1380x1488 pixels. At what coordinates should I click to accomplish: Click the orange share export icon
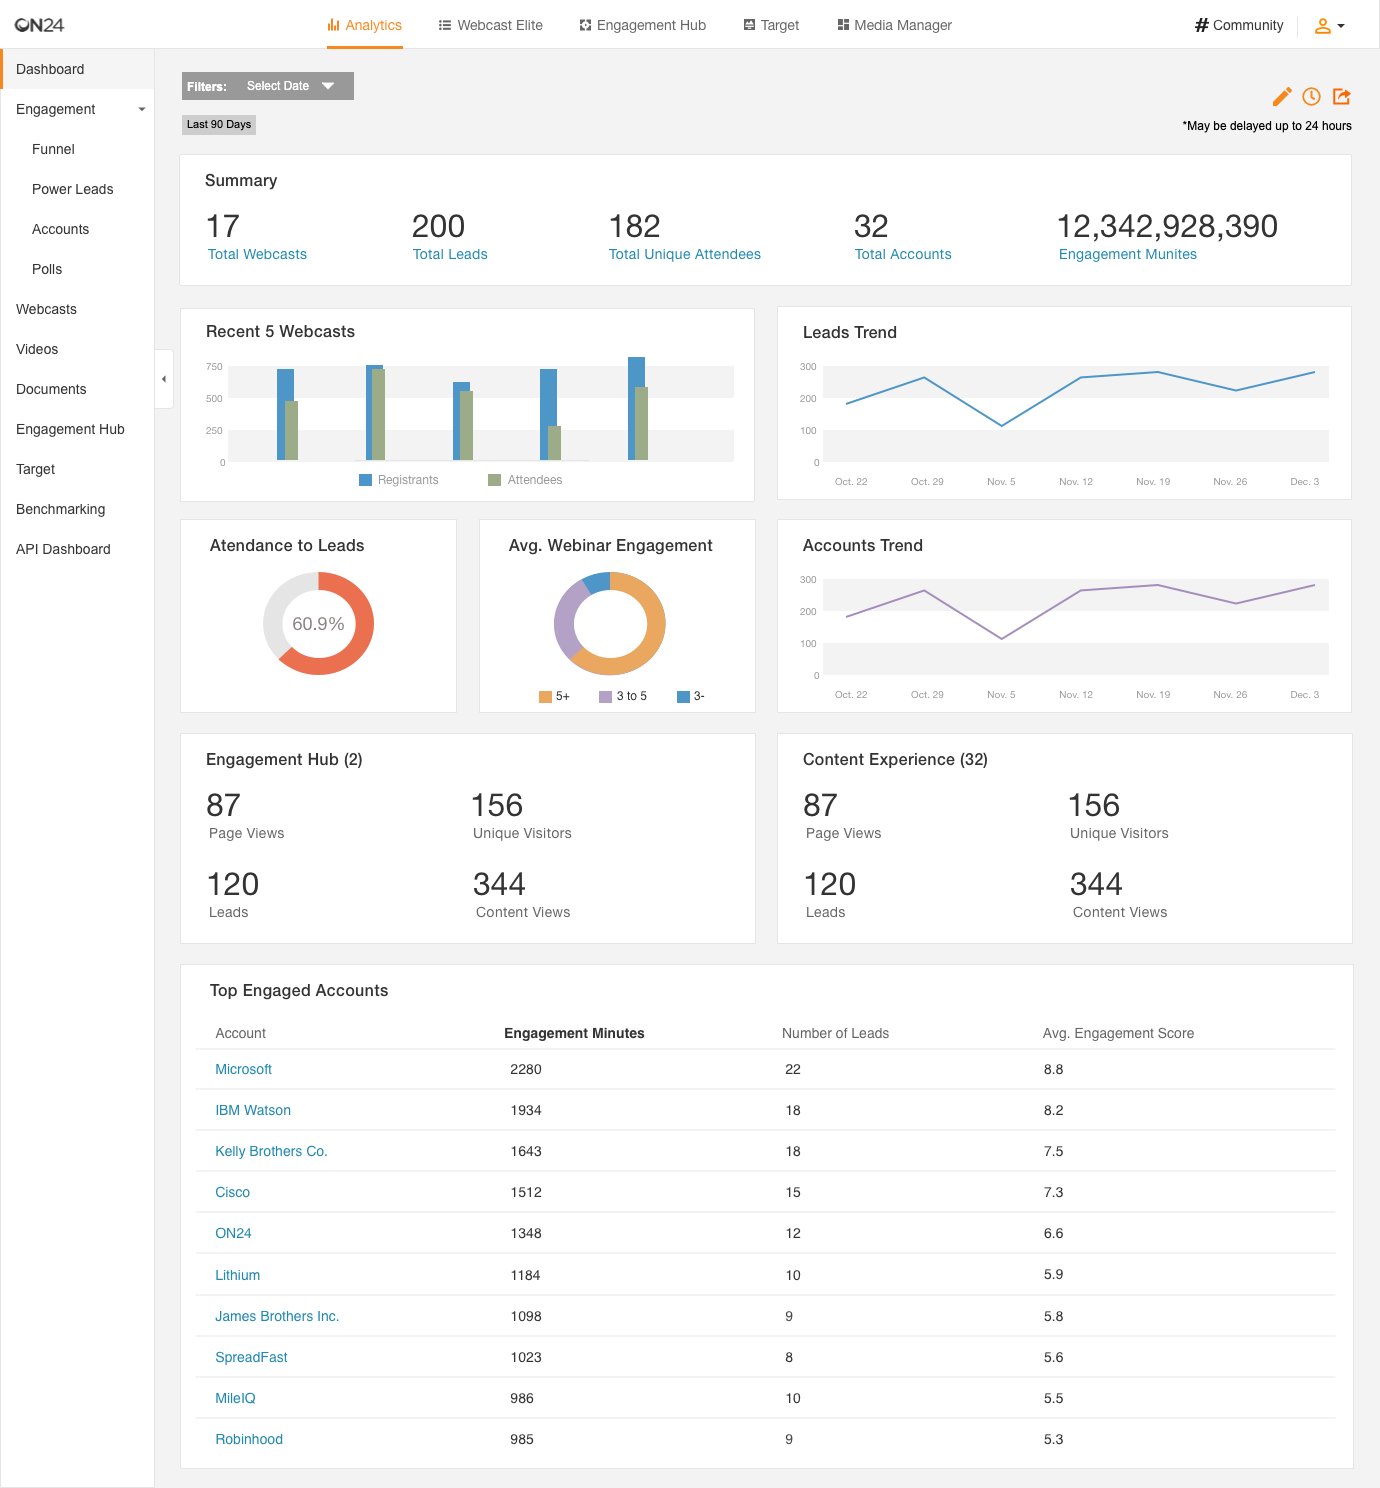coord(1342,97)
